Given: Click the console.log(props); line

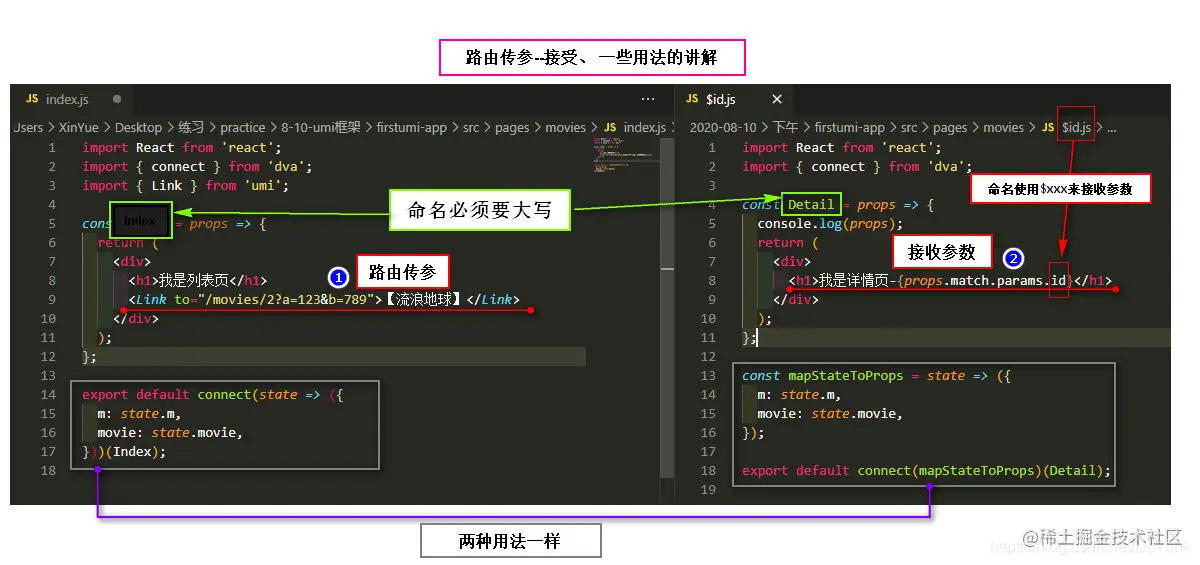Looking at the screenshot, I should (830, 223).
